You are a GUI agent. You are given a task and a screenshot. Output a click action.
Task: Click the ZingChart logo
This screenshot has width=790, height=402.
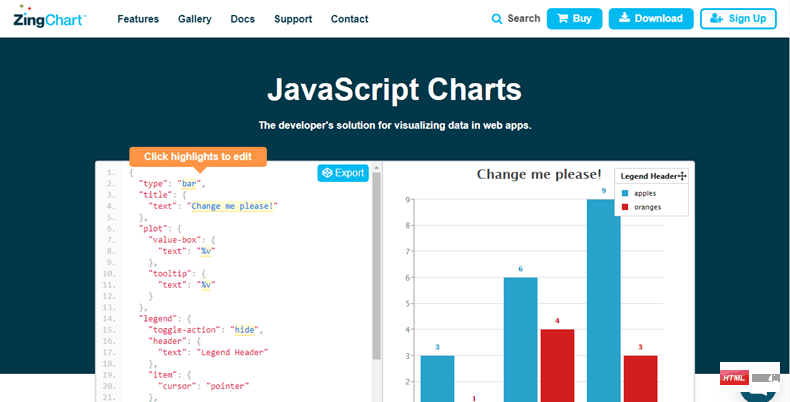click(50, 17)
